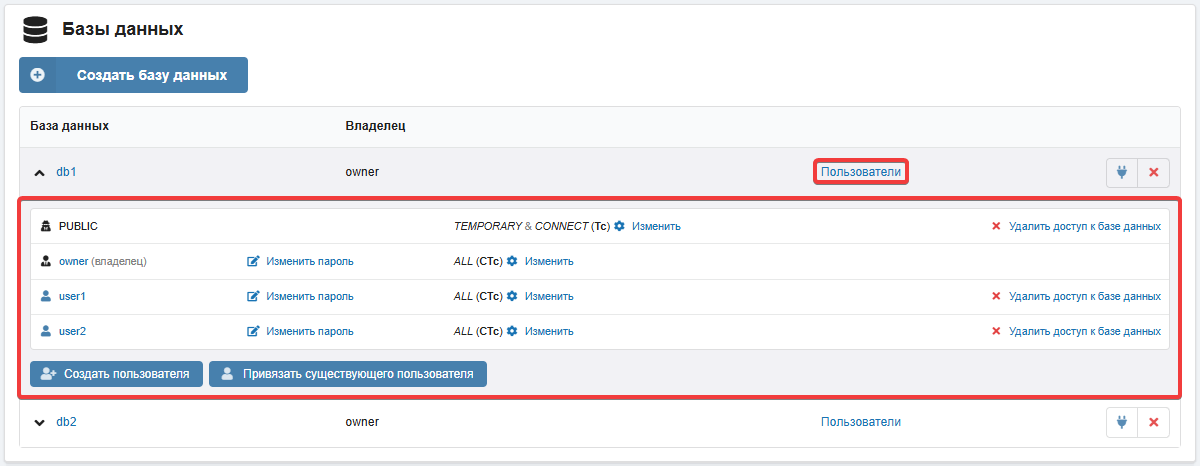
Task: Open the Пользователи link for db2
Action: [x=860, y=422]
